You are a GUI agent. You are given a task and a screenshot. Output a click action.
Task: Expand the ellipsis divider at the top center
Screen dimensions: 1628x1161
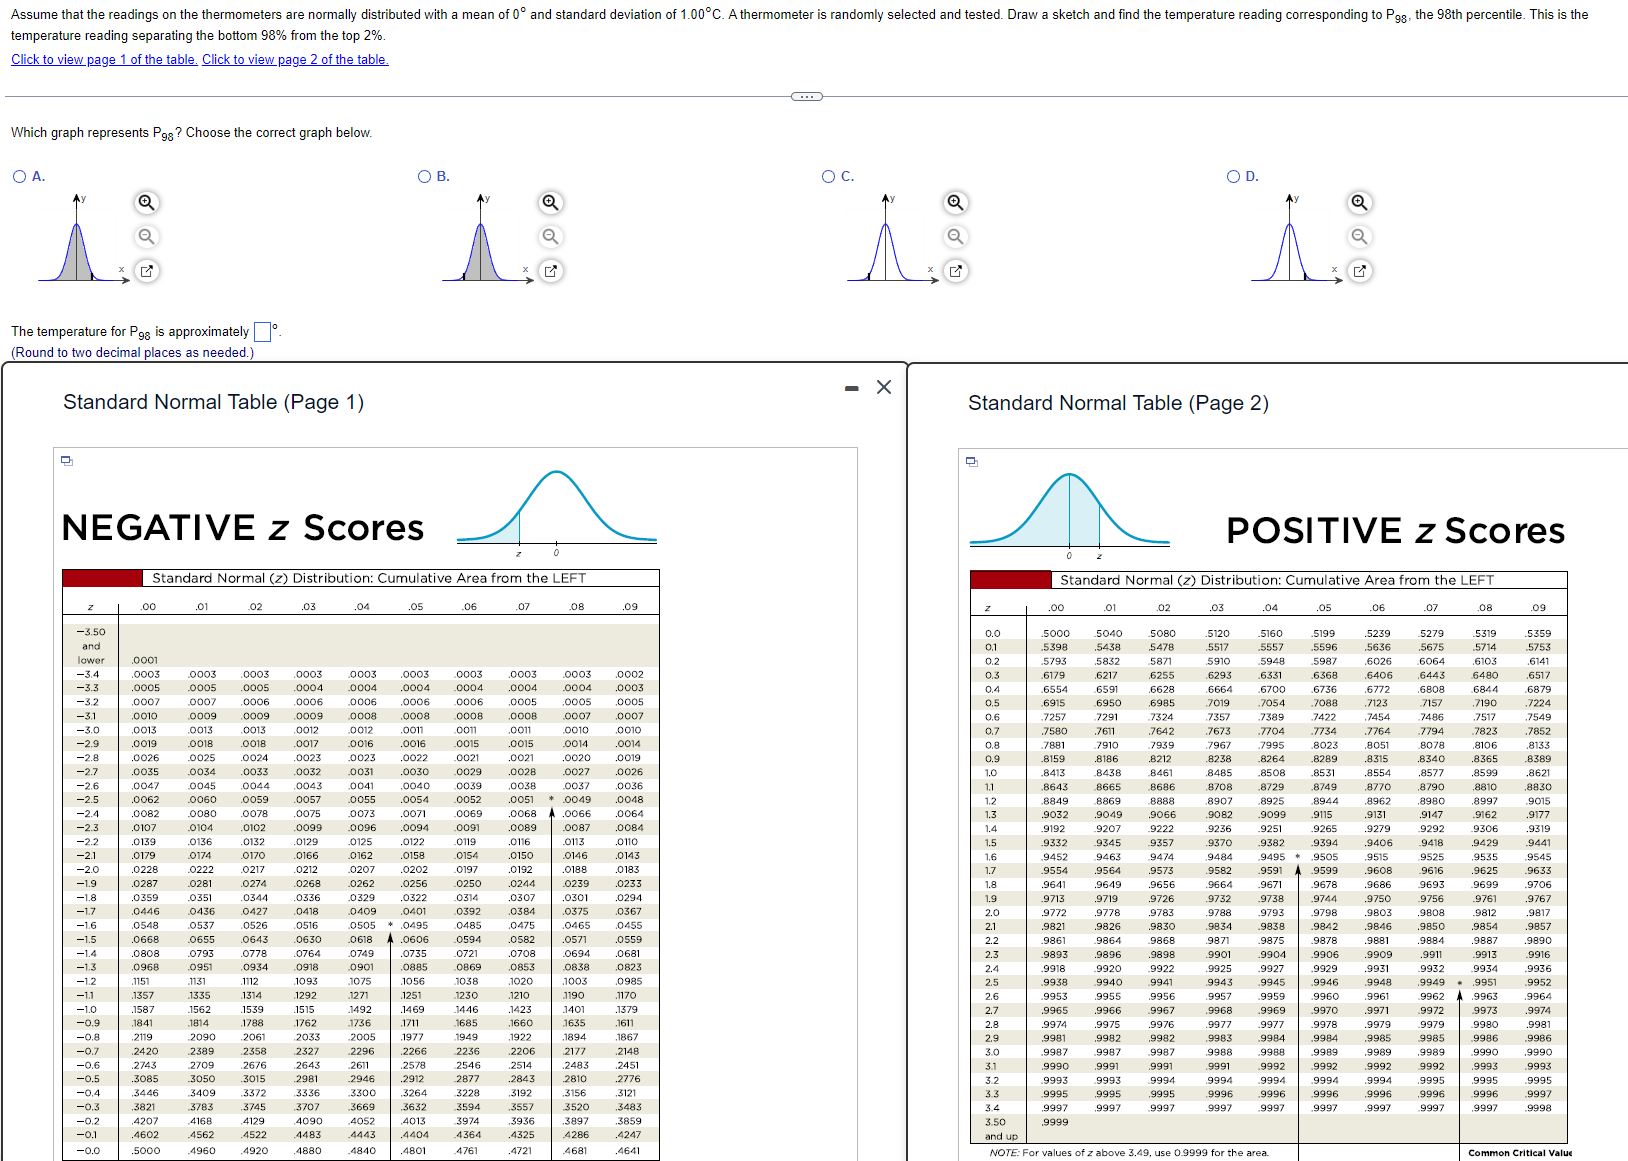[x=807, y=95]
